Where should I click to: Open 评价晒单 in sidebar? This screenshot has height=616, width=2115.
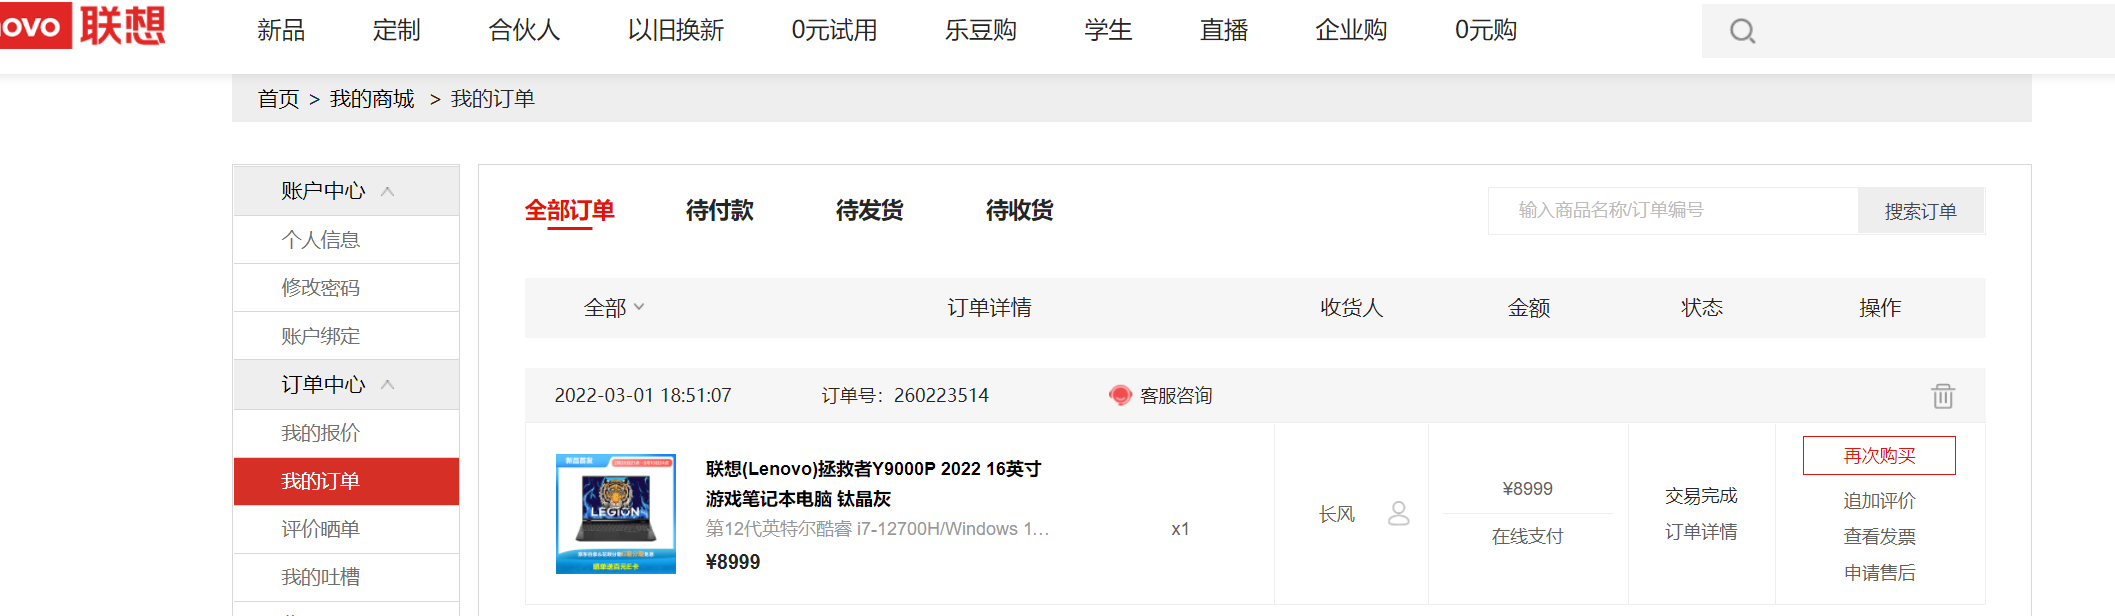click(x=346, y=529)
